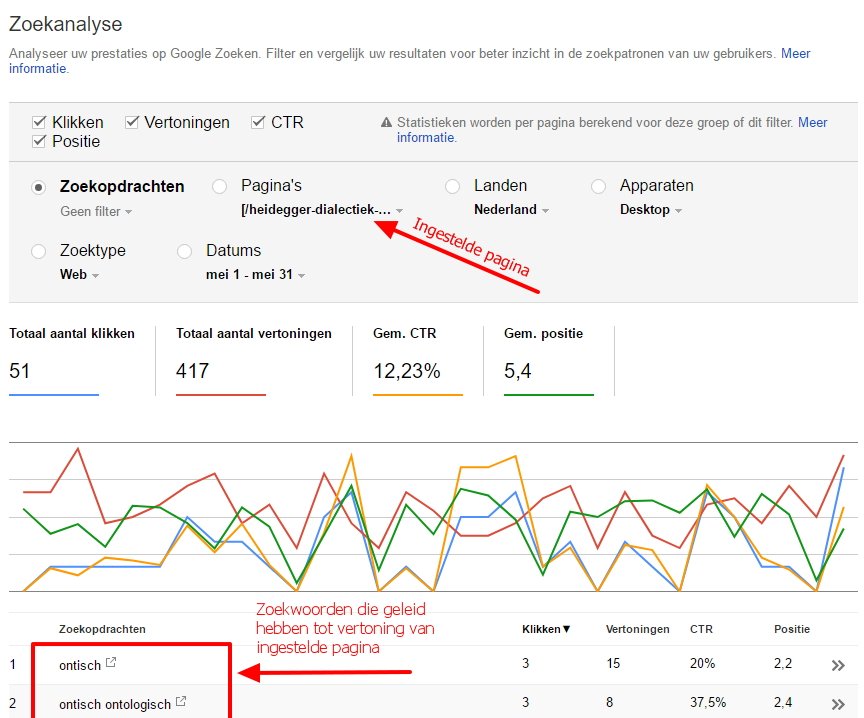Open the /heidegger-dialectiek page filter dropdown
Viewport: 864px width, 718px height.
pyautogui.click(x=322, y=210)
